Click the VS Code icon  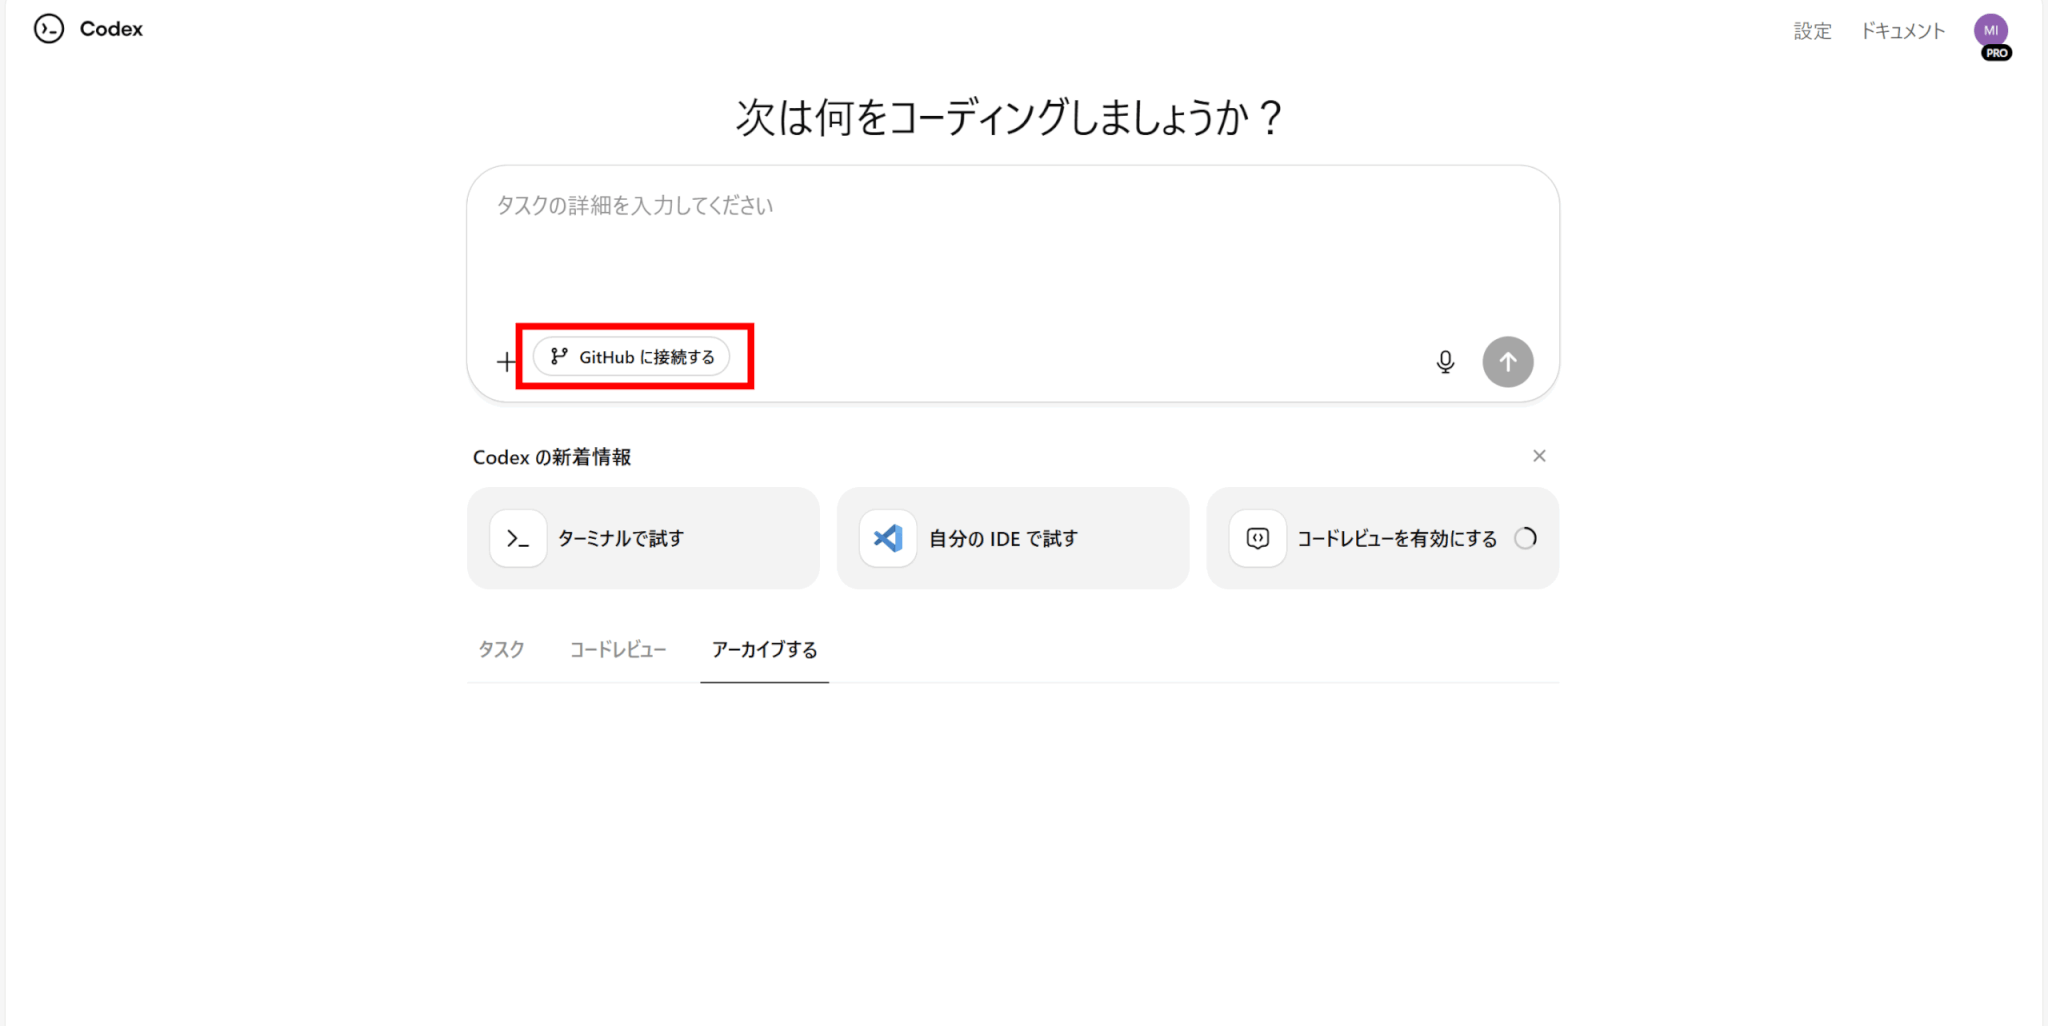[887, 538]
